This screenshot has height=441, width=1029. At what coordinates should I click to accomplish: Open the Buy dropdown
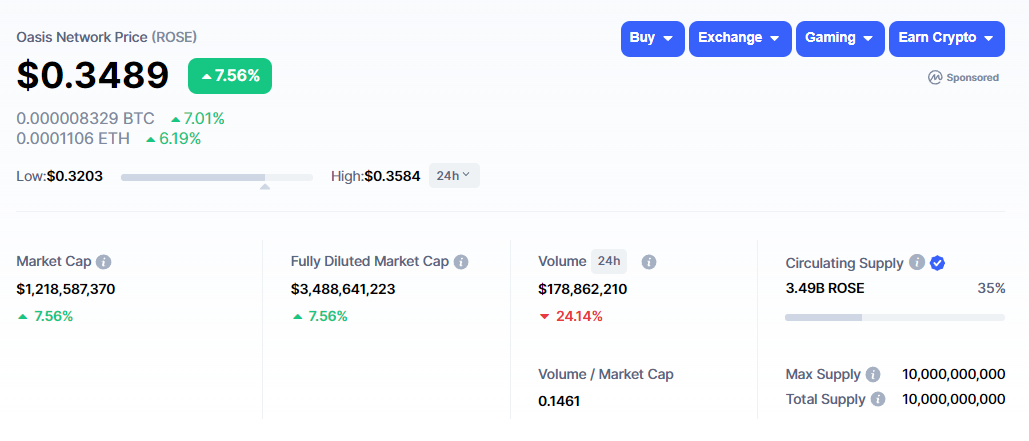point(652,38)
